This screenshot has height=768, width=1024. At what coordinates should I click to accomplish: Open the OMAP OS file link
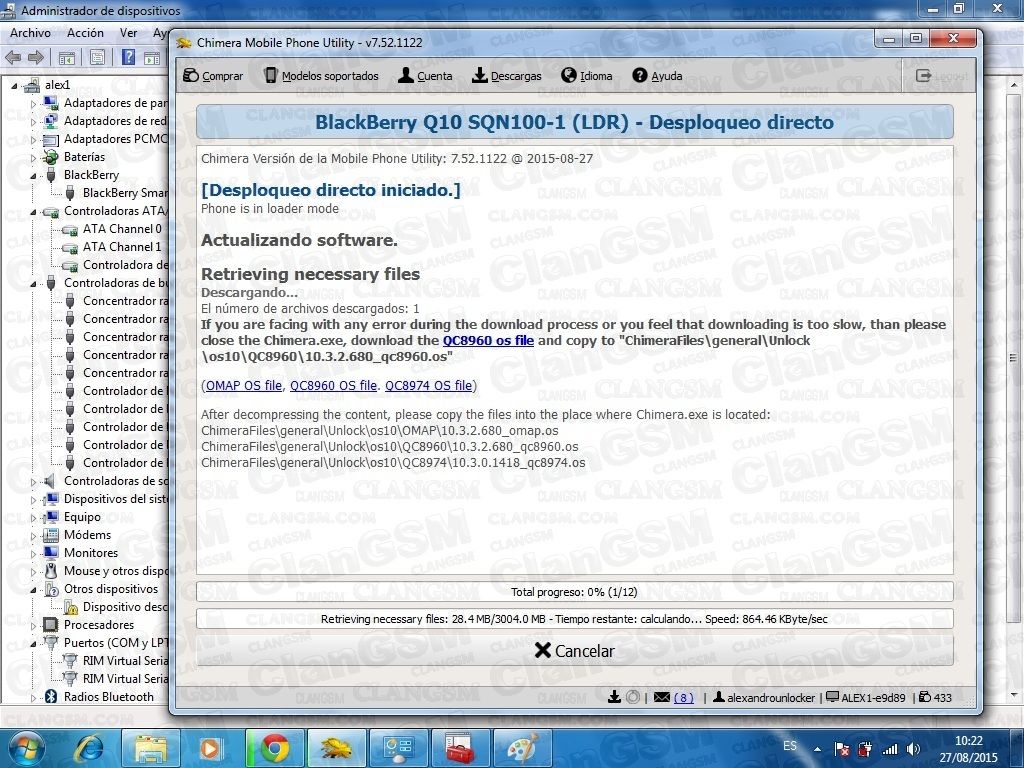(x=244, y=385)
